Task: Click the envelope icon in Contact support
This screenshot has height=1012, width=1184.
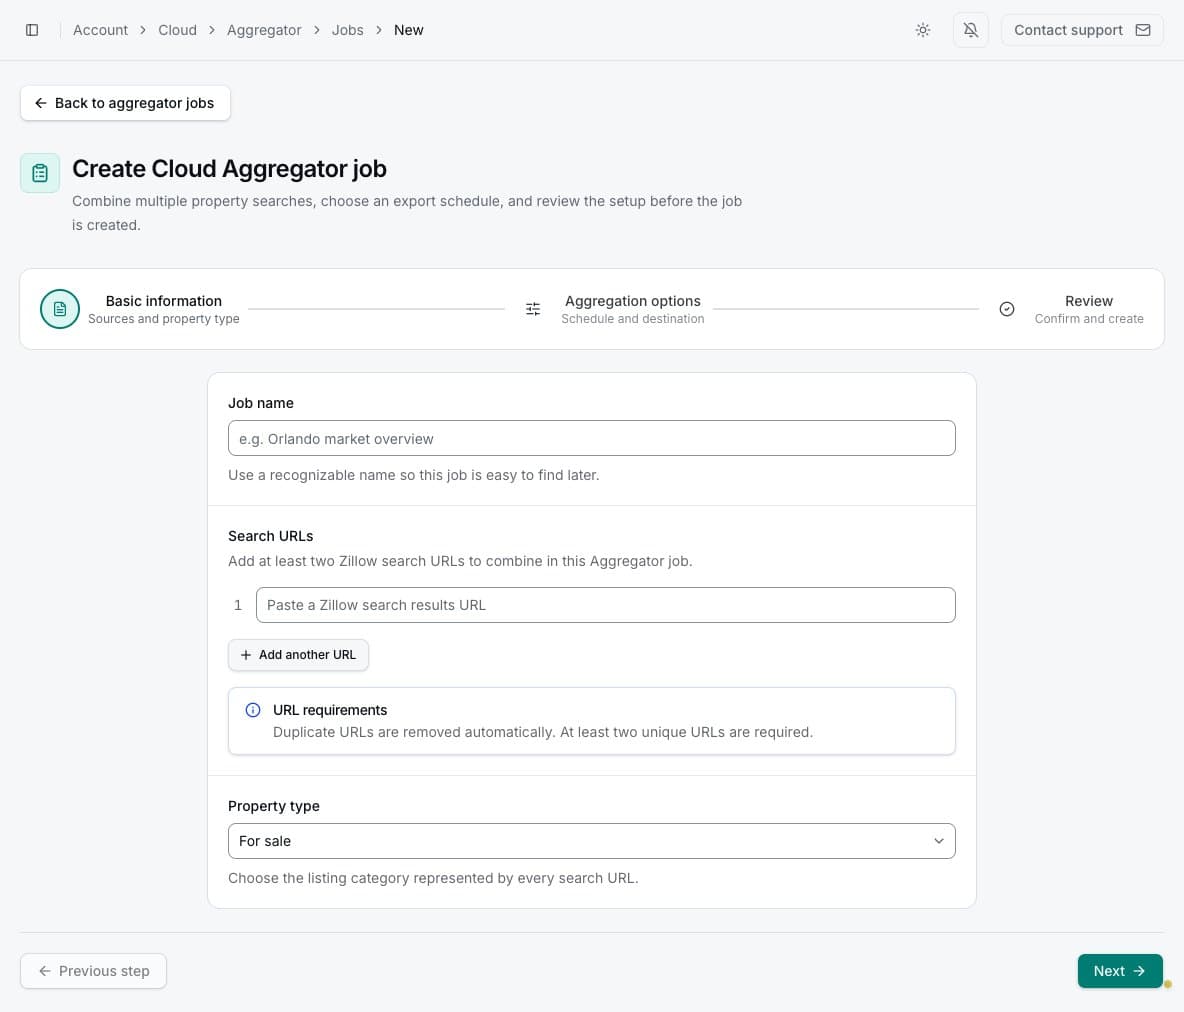Action: (x=1142, y=30)
